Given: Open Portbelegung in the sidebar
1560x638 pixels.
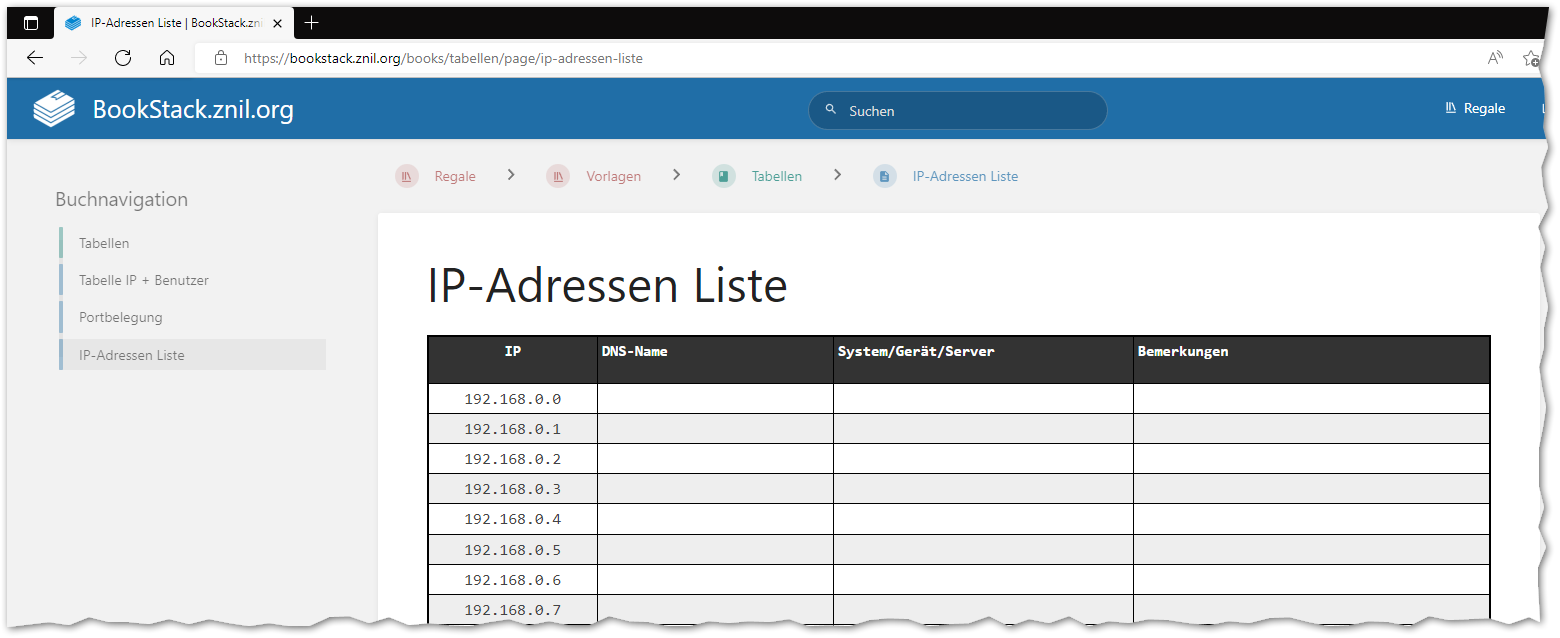Looking at the screenshot, I should [121, 317].
